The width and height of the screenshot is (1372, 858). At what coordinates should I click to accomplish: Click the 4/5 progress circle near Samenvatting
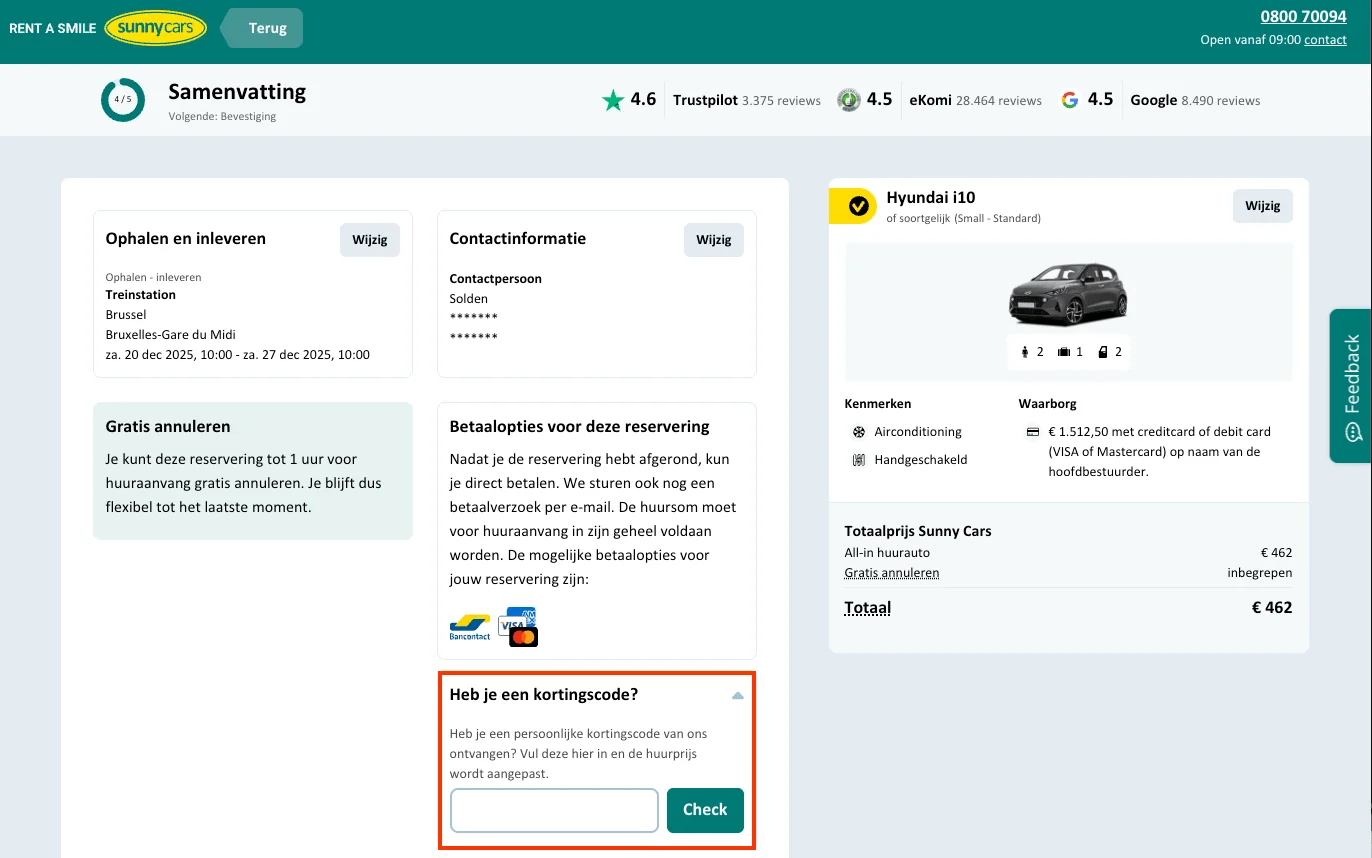[x=122, y=99]
